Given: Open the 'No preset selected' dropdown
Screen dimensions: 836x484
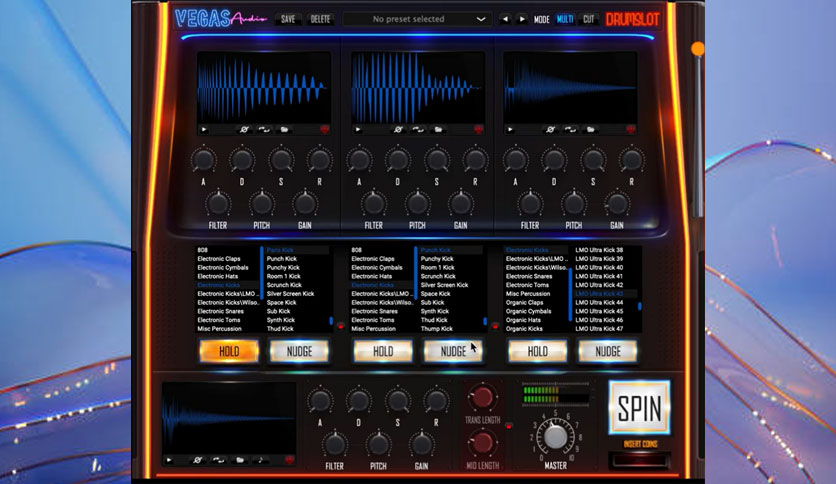Looking at the screenshot, I should [x=416, y=19].
